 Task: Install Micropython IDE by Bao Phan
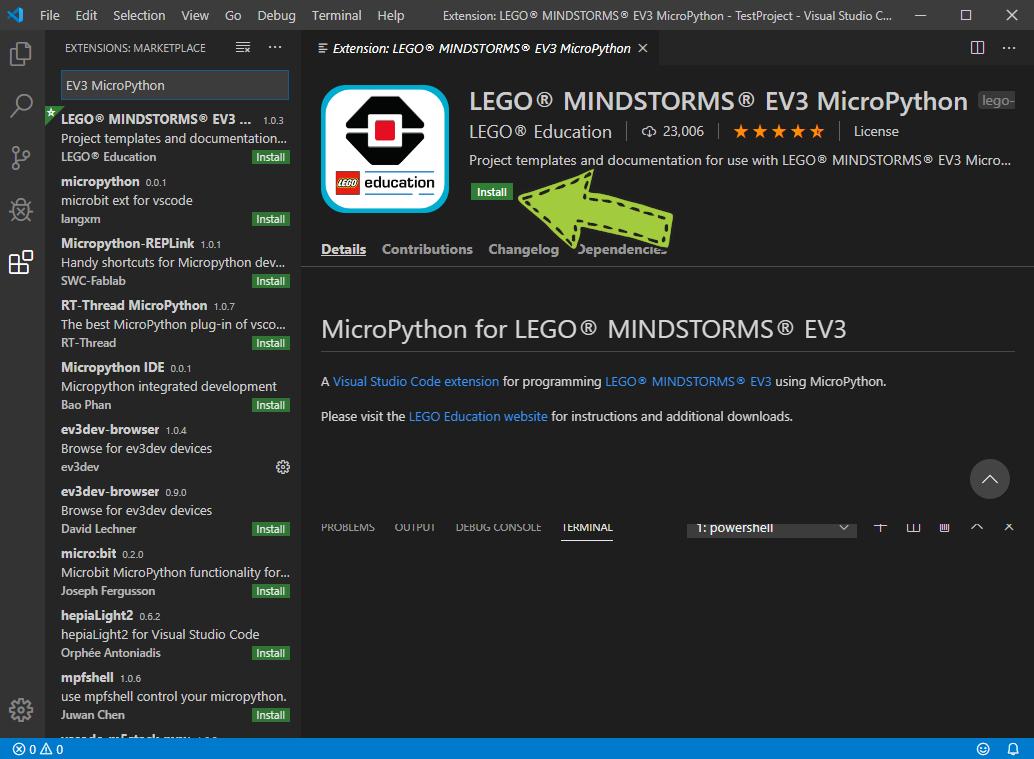coord(270,405)
